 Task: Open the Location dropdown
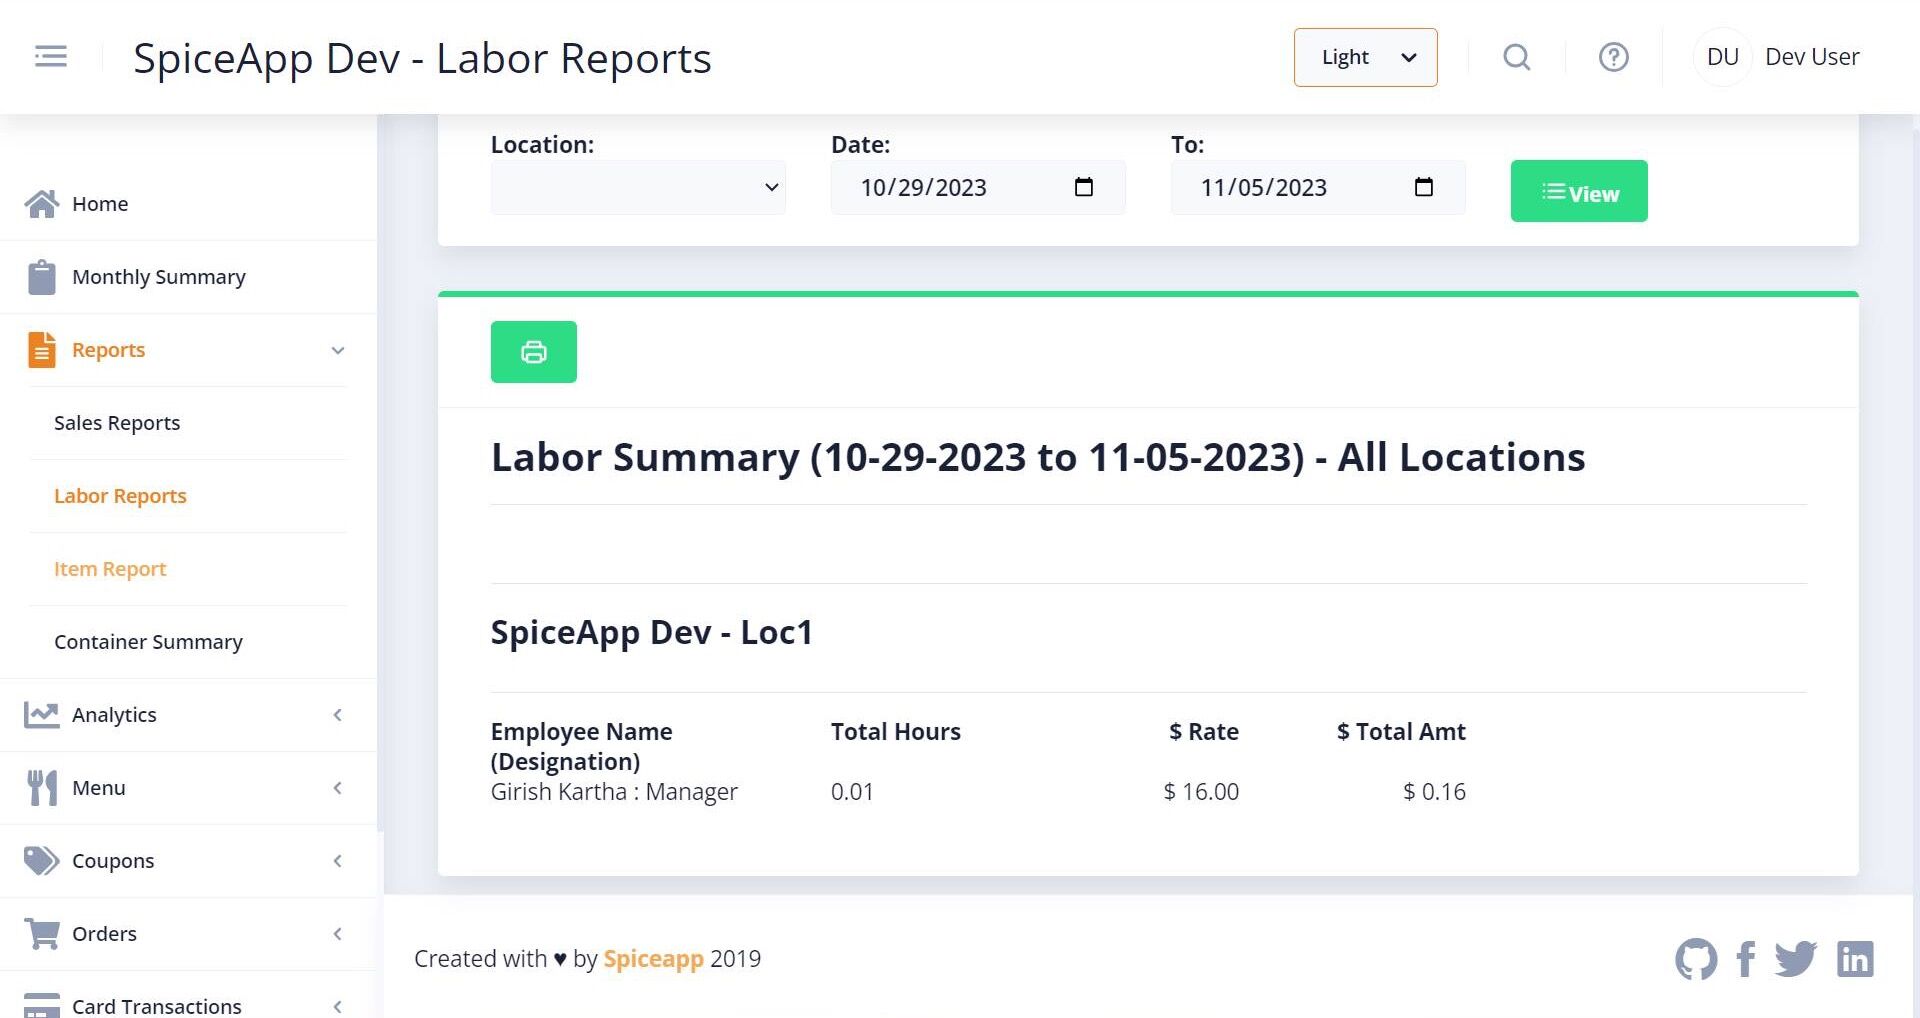638,187
